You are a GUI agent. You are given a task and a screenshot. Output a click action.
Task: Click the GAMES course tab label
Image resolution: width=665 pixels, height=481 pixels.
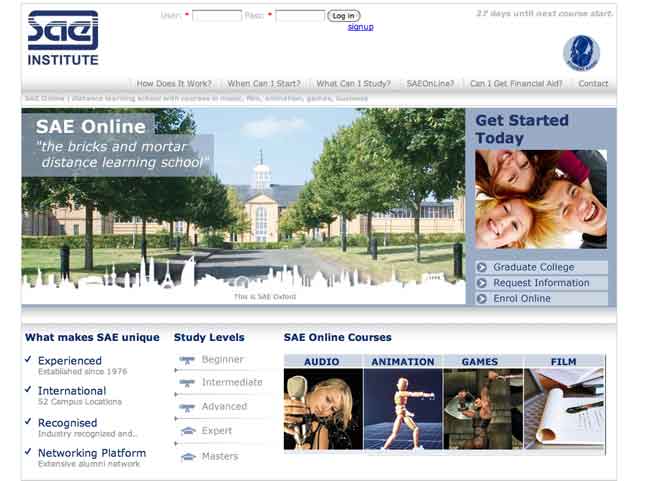coord(480,362)
